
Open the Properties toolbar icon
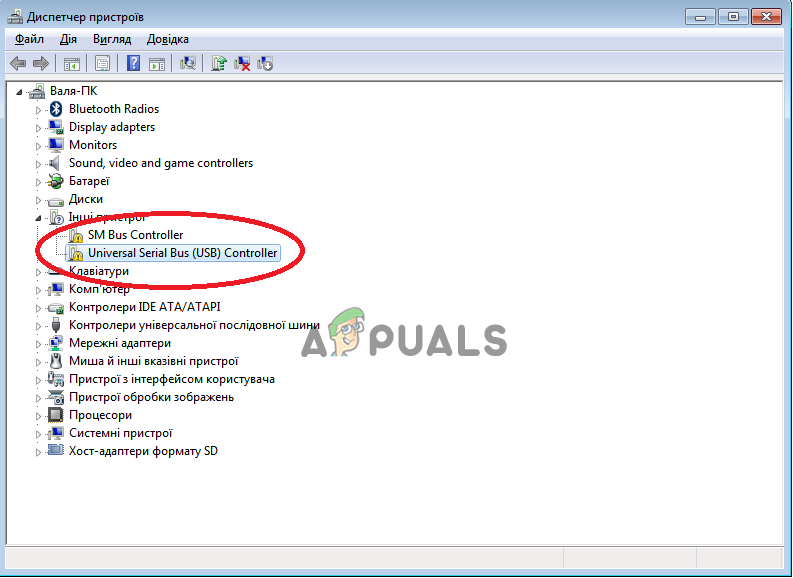tap(102, 64)
